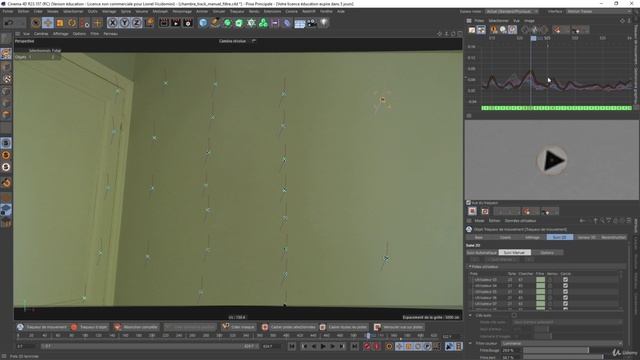Open the viewport Caméras menu

tap(41, 34)
